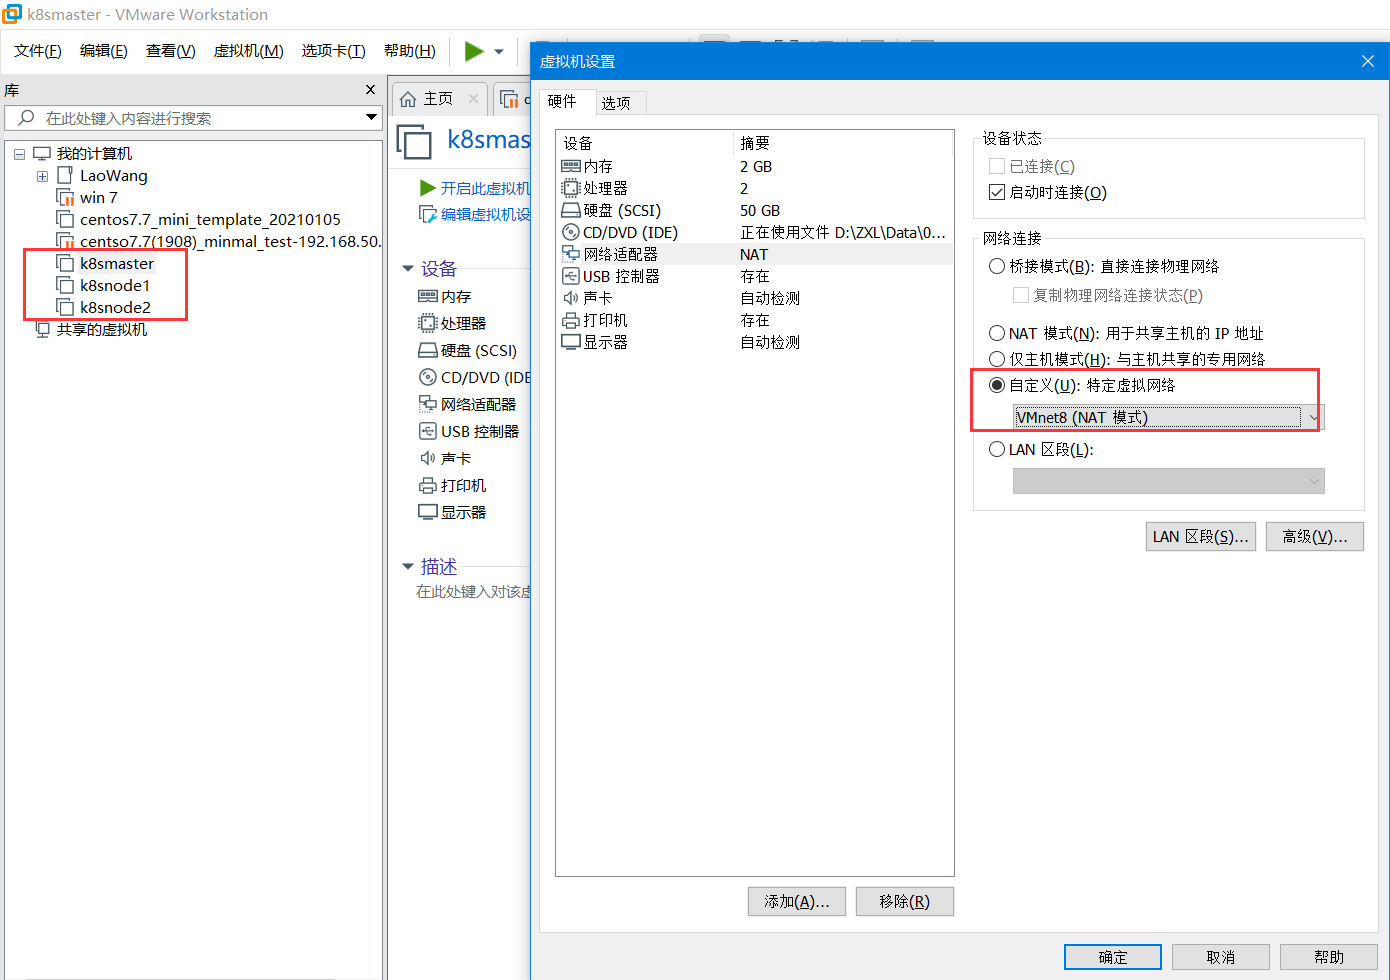Click the display icon in main window pane
This screenshot has width=1390, height=980.
(x=428, y=512)
